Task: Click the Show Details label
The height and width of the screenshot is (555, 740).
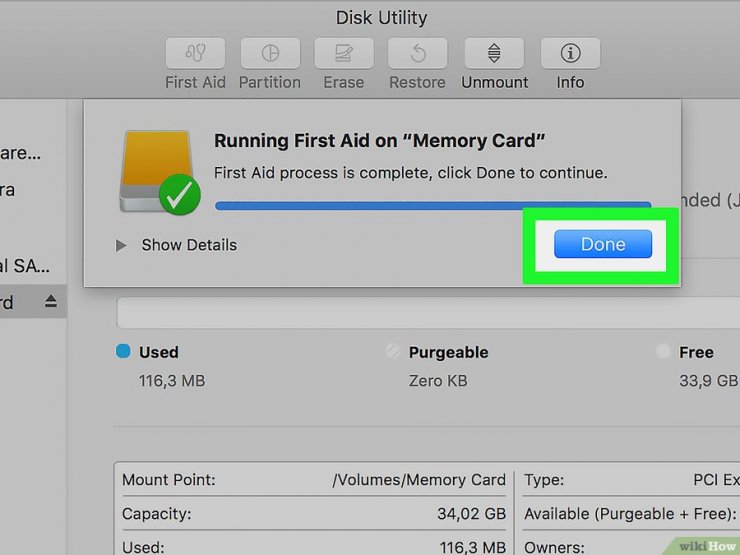Action: click(189, 245)
